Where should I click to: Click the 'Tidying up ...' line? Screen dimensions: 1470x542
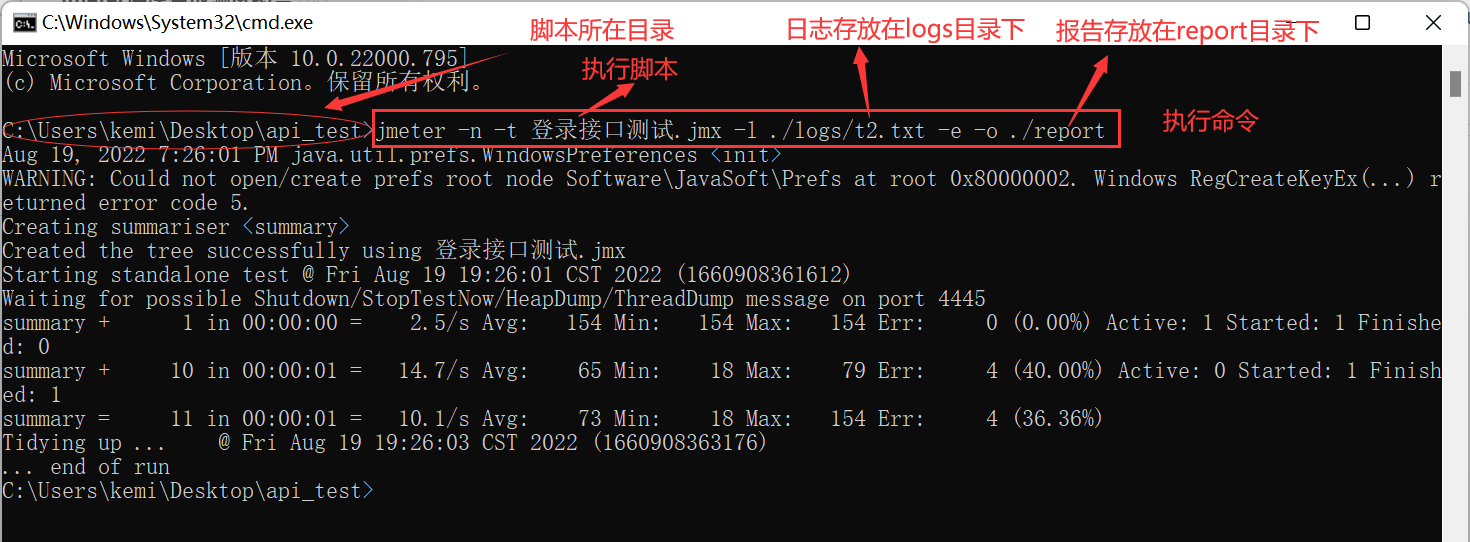point(385,443)
